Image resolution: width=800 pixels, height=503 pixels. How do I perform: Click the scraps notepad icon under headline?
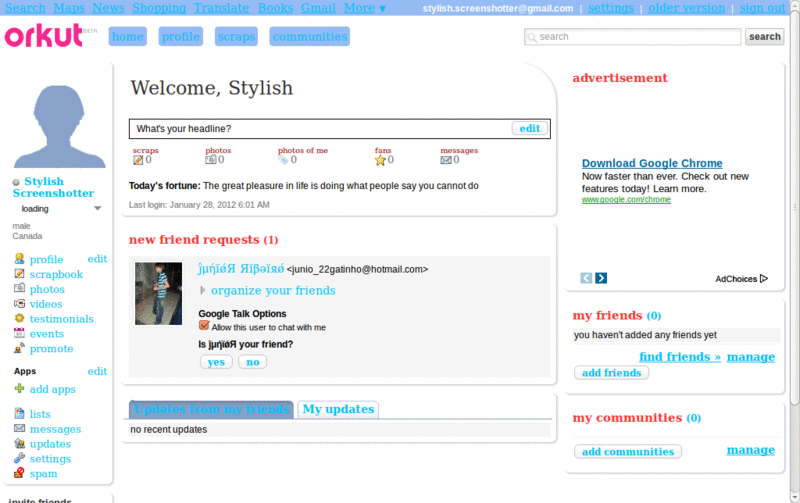click(x=138, y=160)
